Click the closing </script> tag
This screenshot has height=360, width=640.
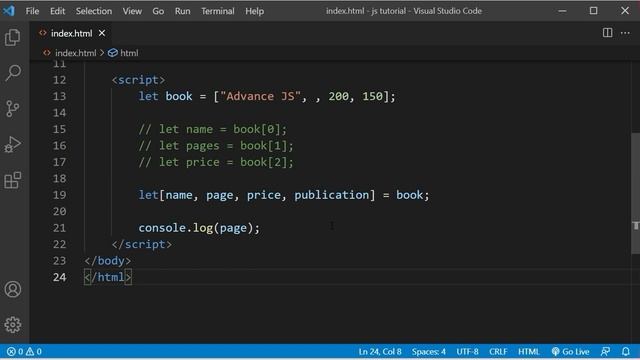tap(142, 244)
